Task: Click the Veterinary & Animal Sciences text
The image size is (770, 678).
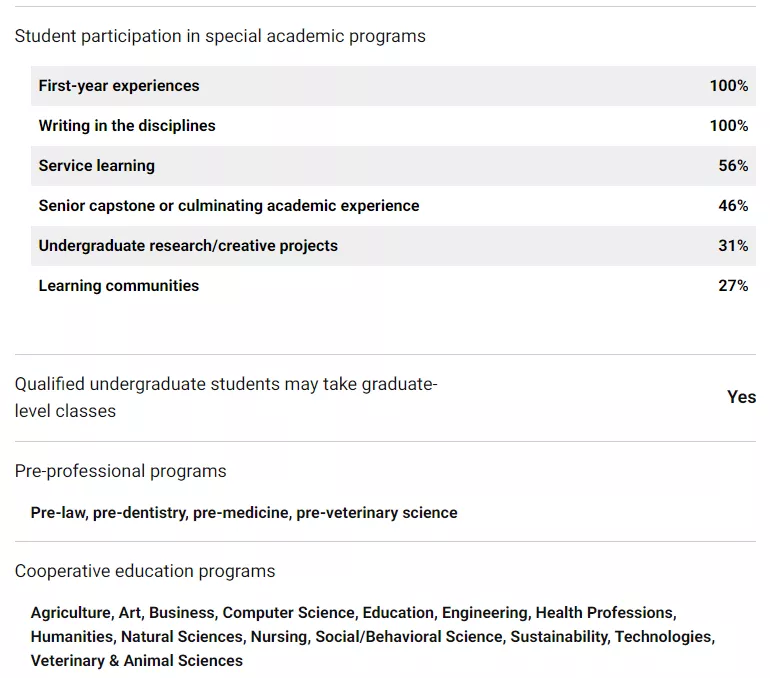Action: [x=137, y=661]
